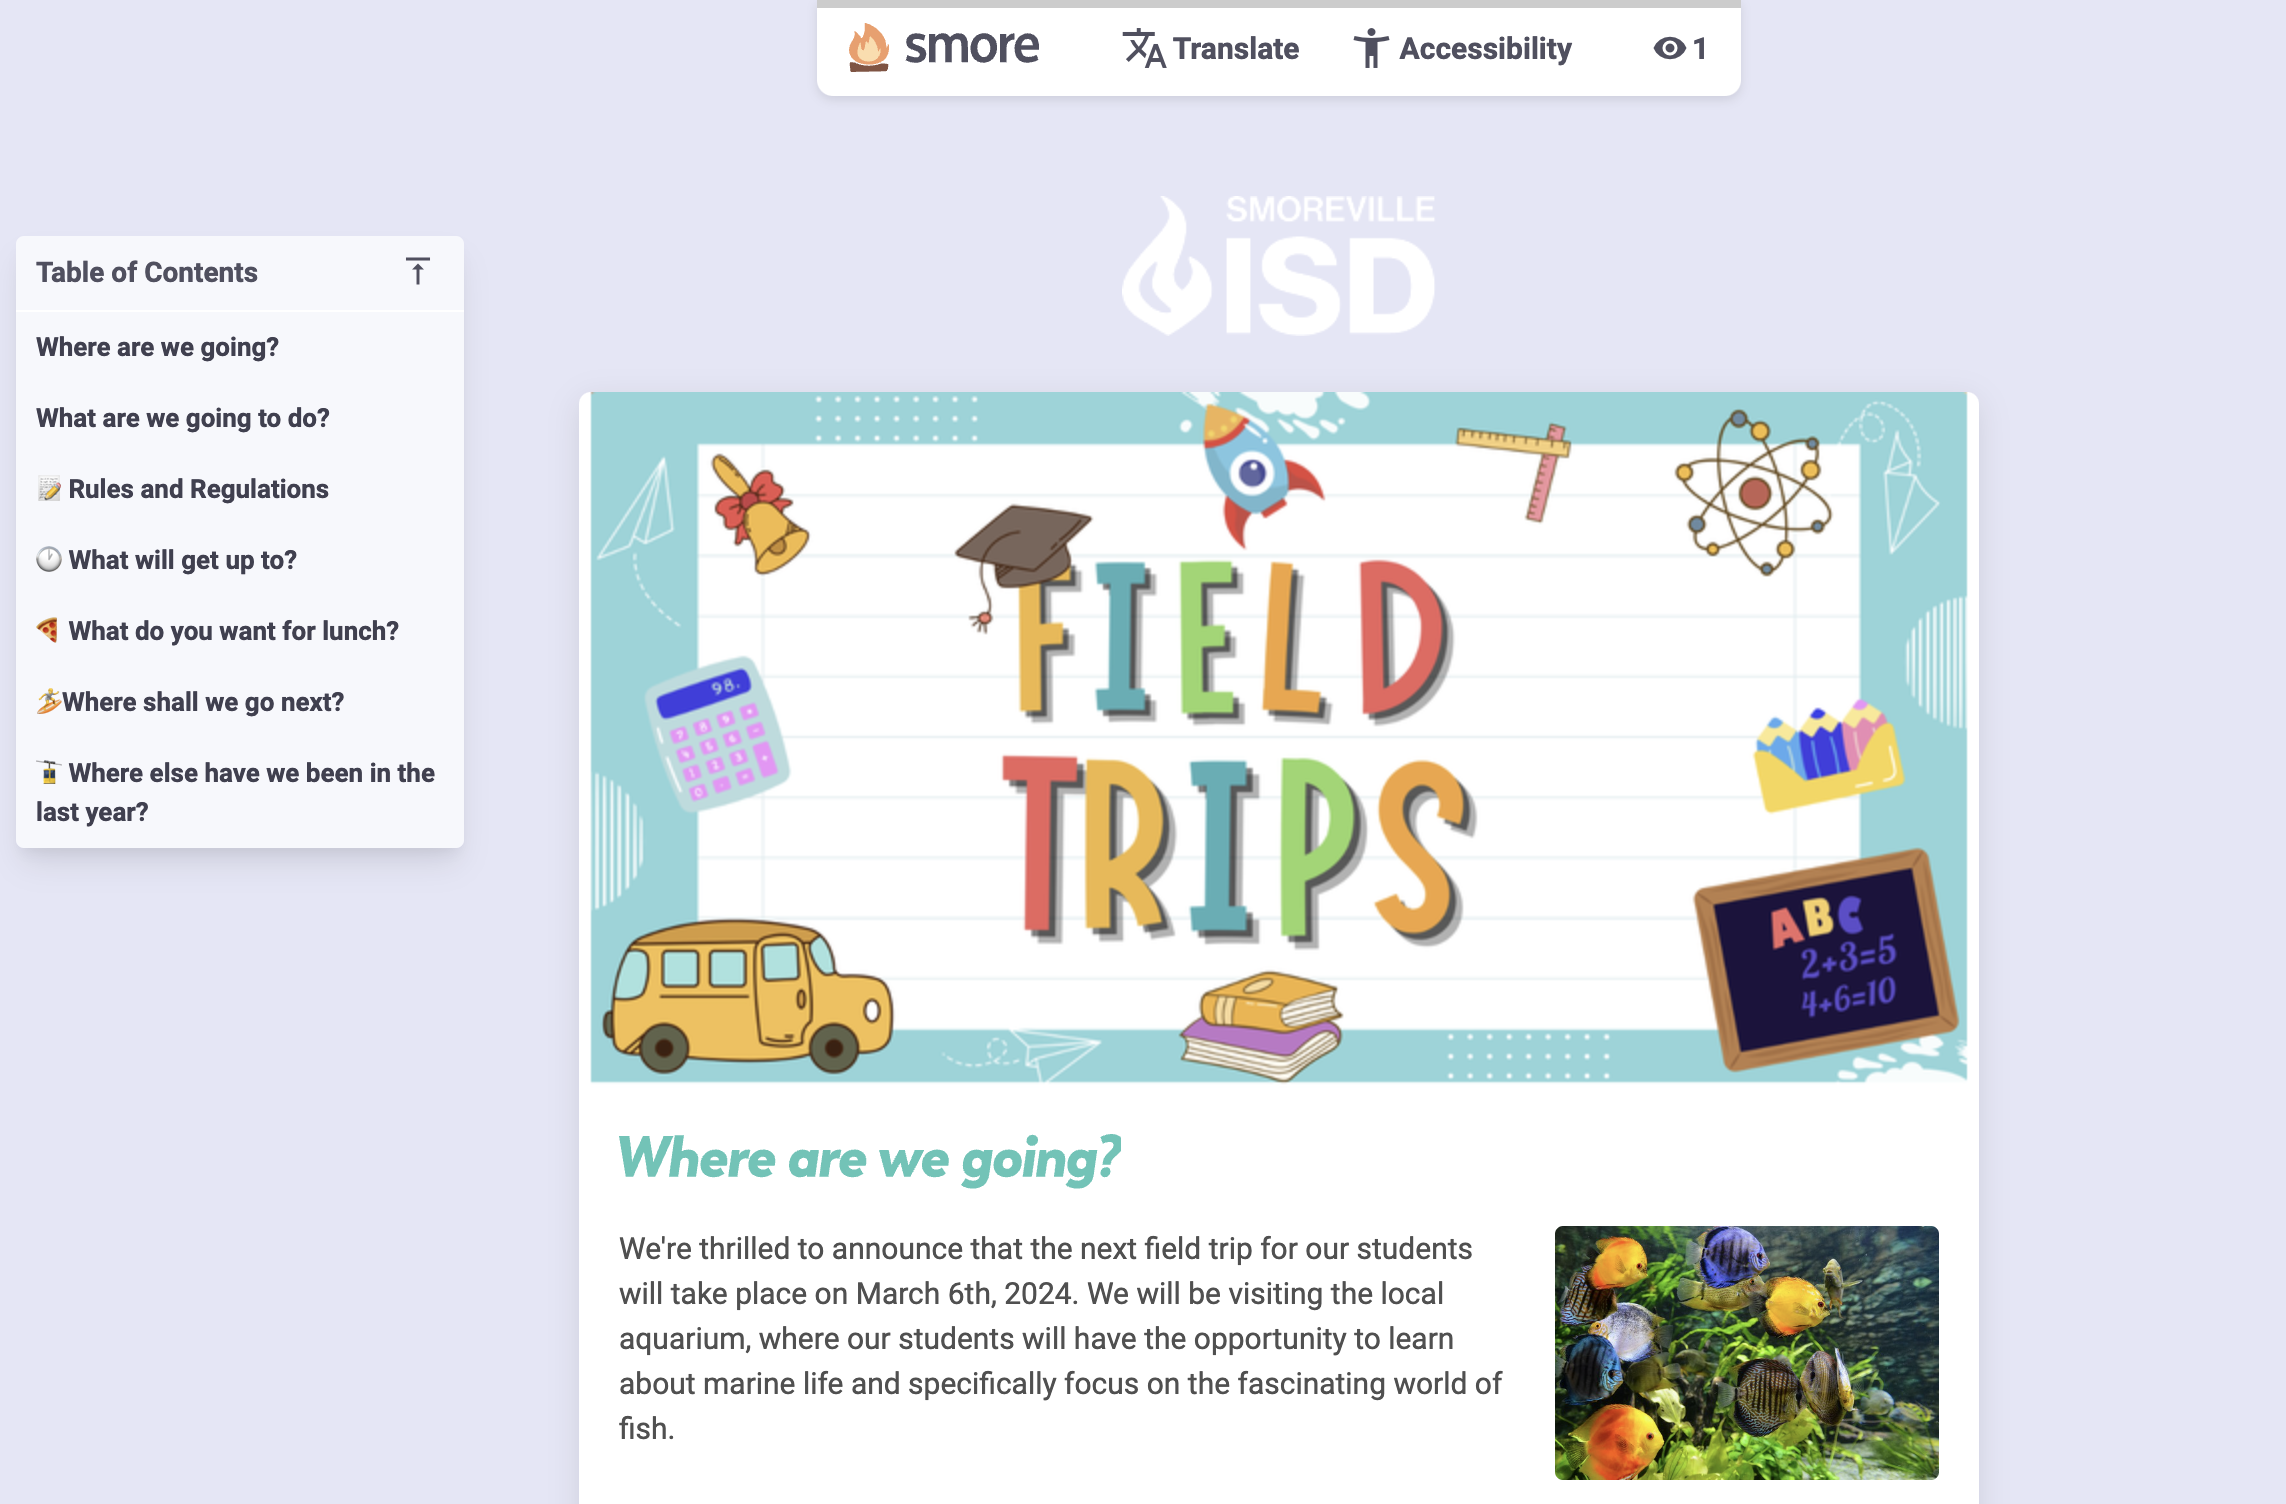The height and width of the screenshot is (1504, 2286).
Task: Click the Accessibility person icon
Action: coord(1370,48)
